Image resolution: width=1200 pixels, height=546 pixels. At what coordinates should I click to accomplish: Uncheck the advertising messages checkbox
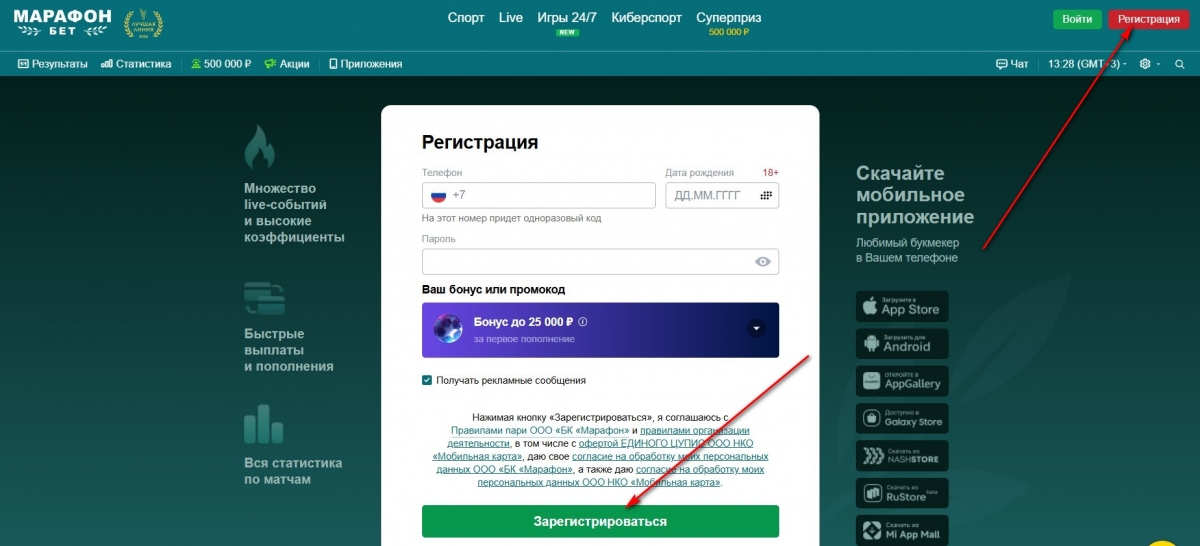click(427, 380)
